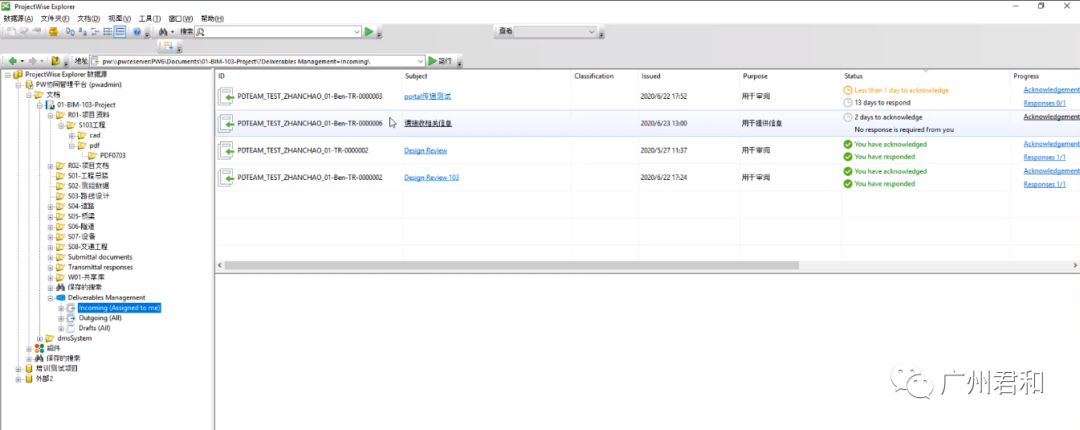
Task: Click transmittal icon for TR-0000003 row
Action: point(226,96)
